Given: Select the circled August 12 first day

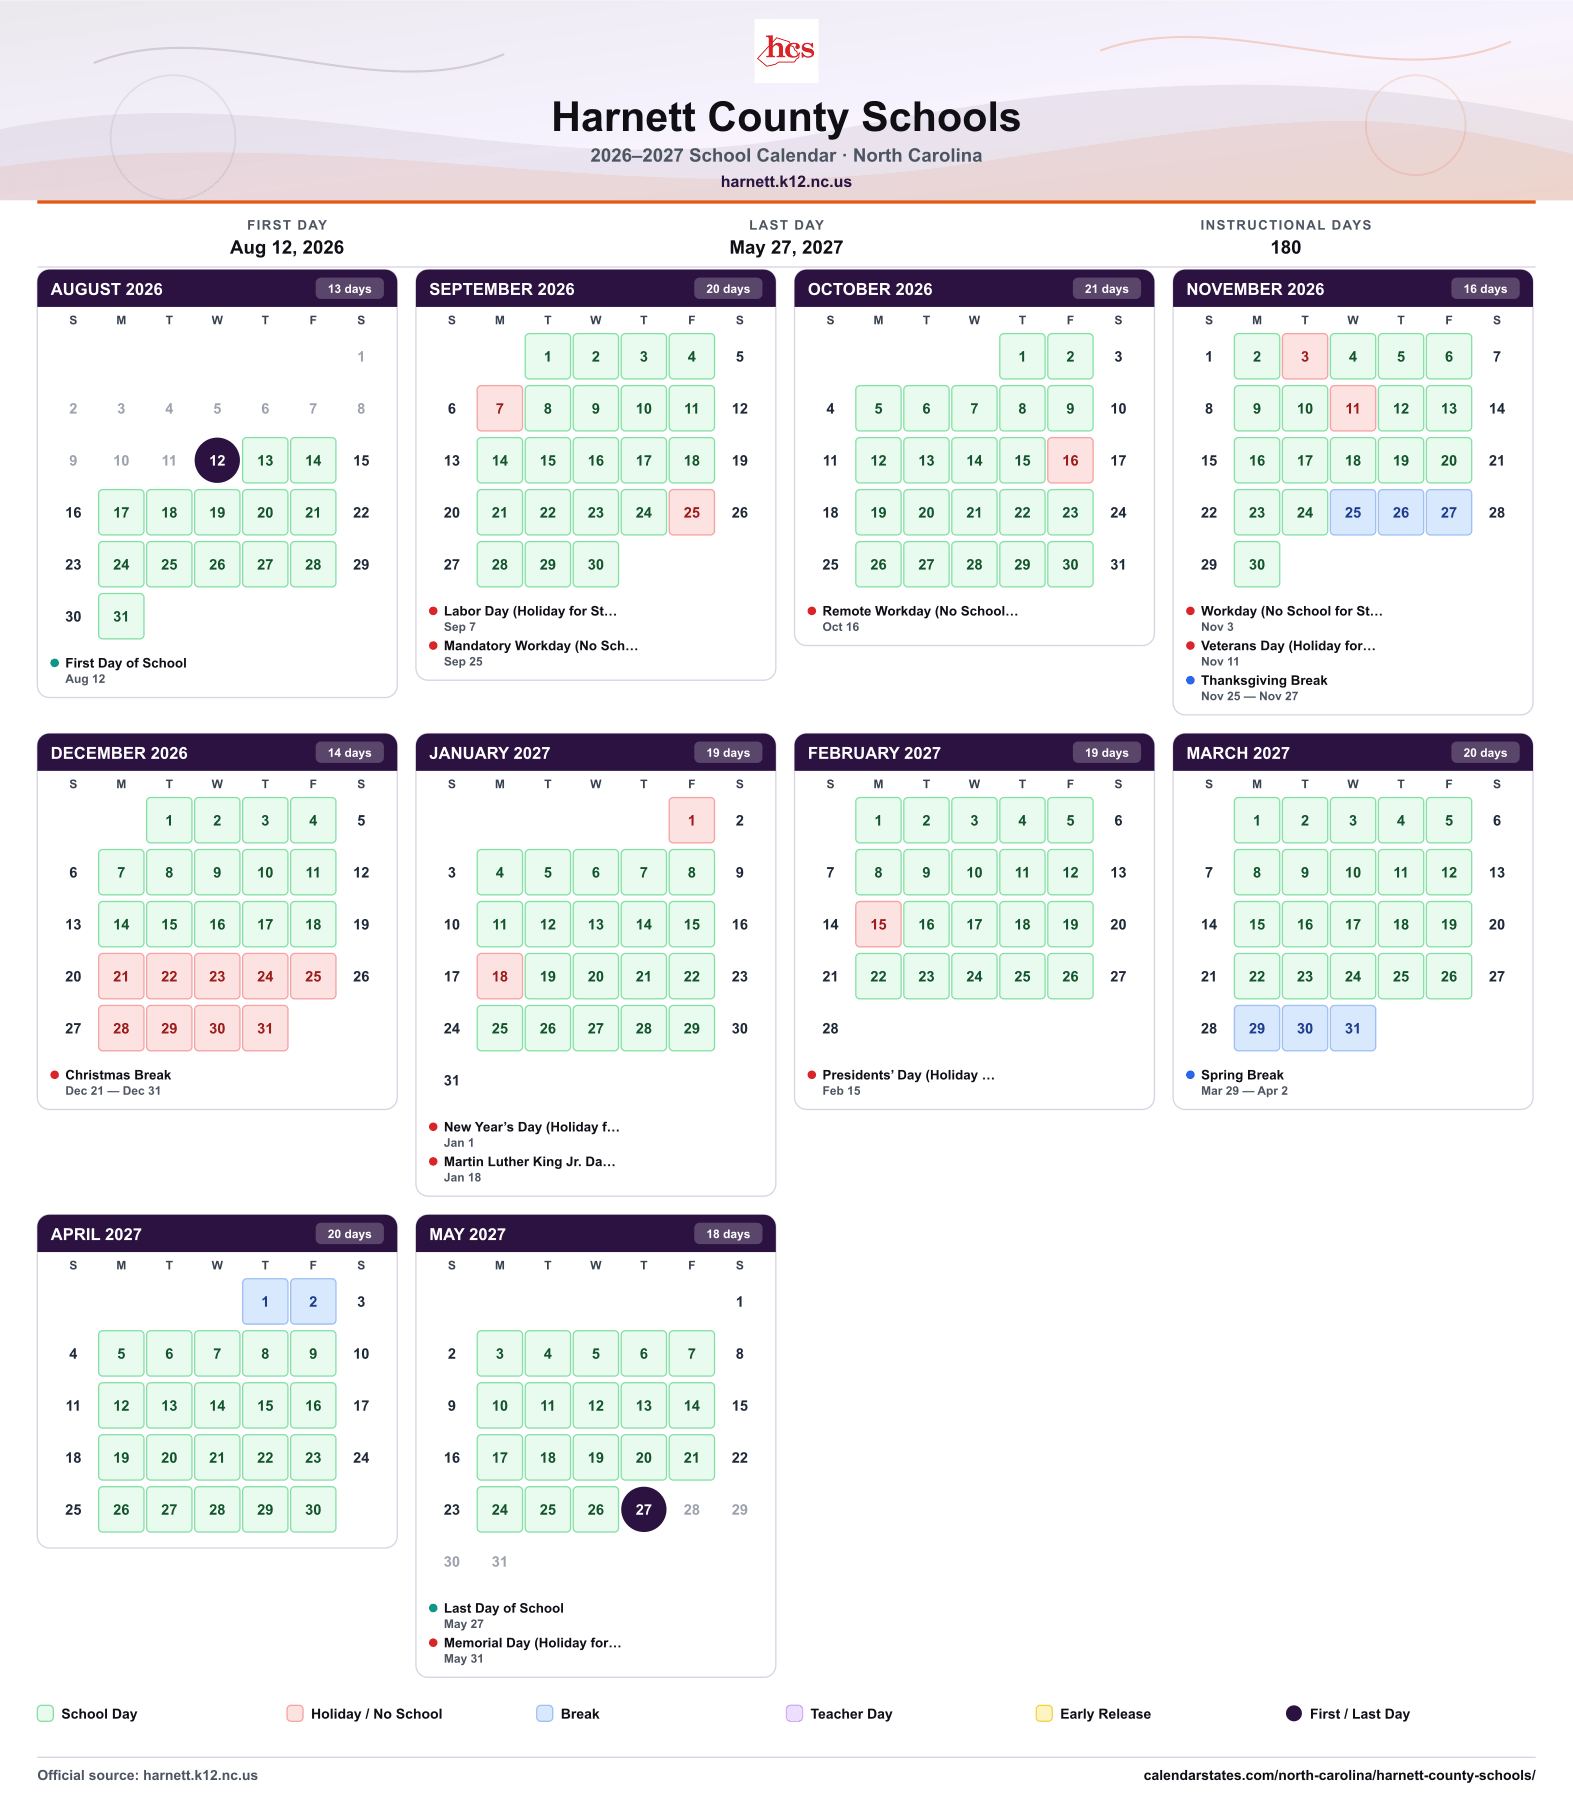Looking at the screenshot, I should point(217,460).
